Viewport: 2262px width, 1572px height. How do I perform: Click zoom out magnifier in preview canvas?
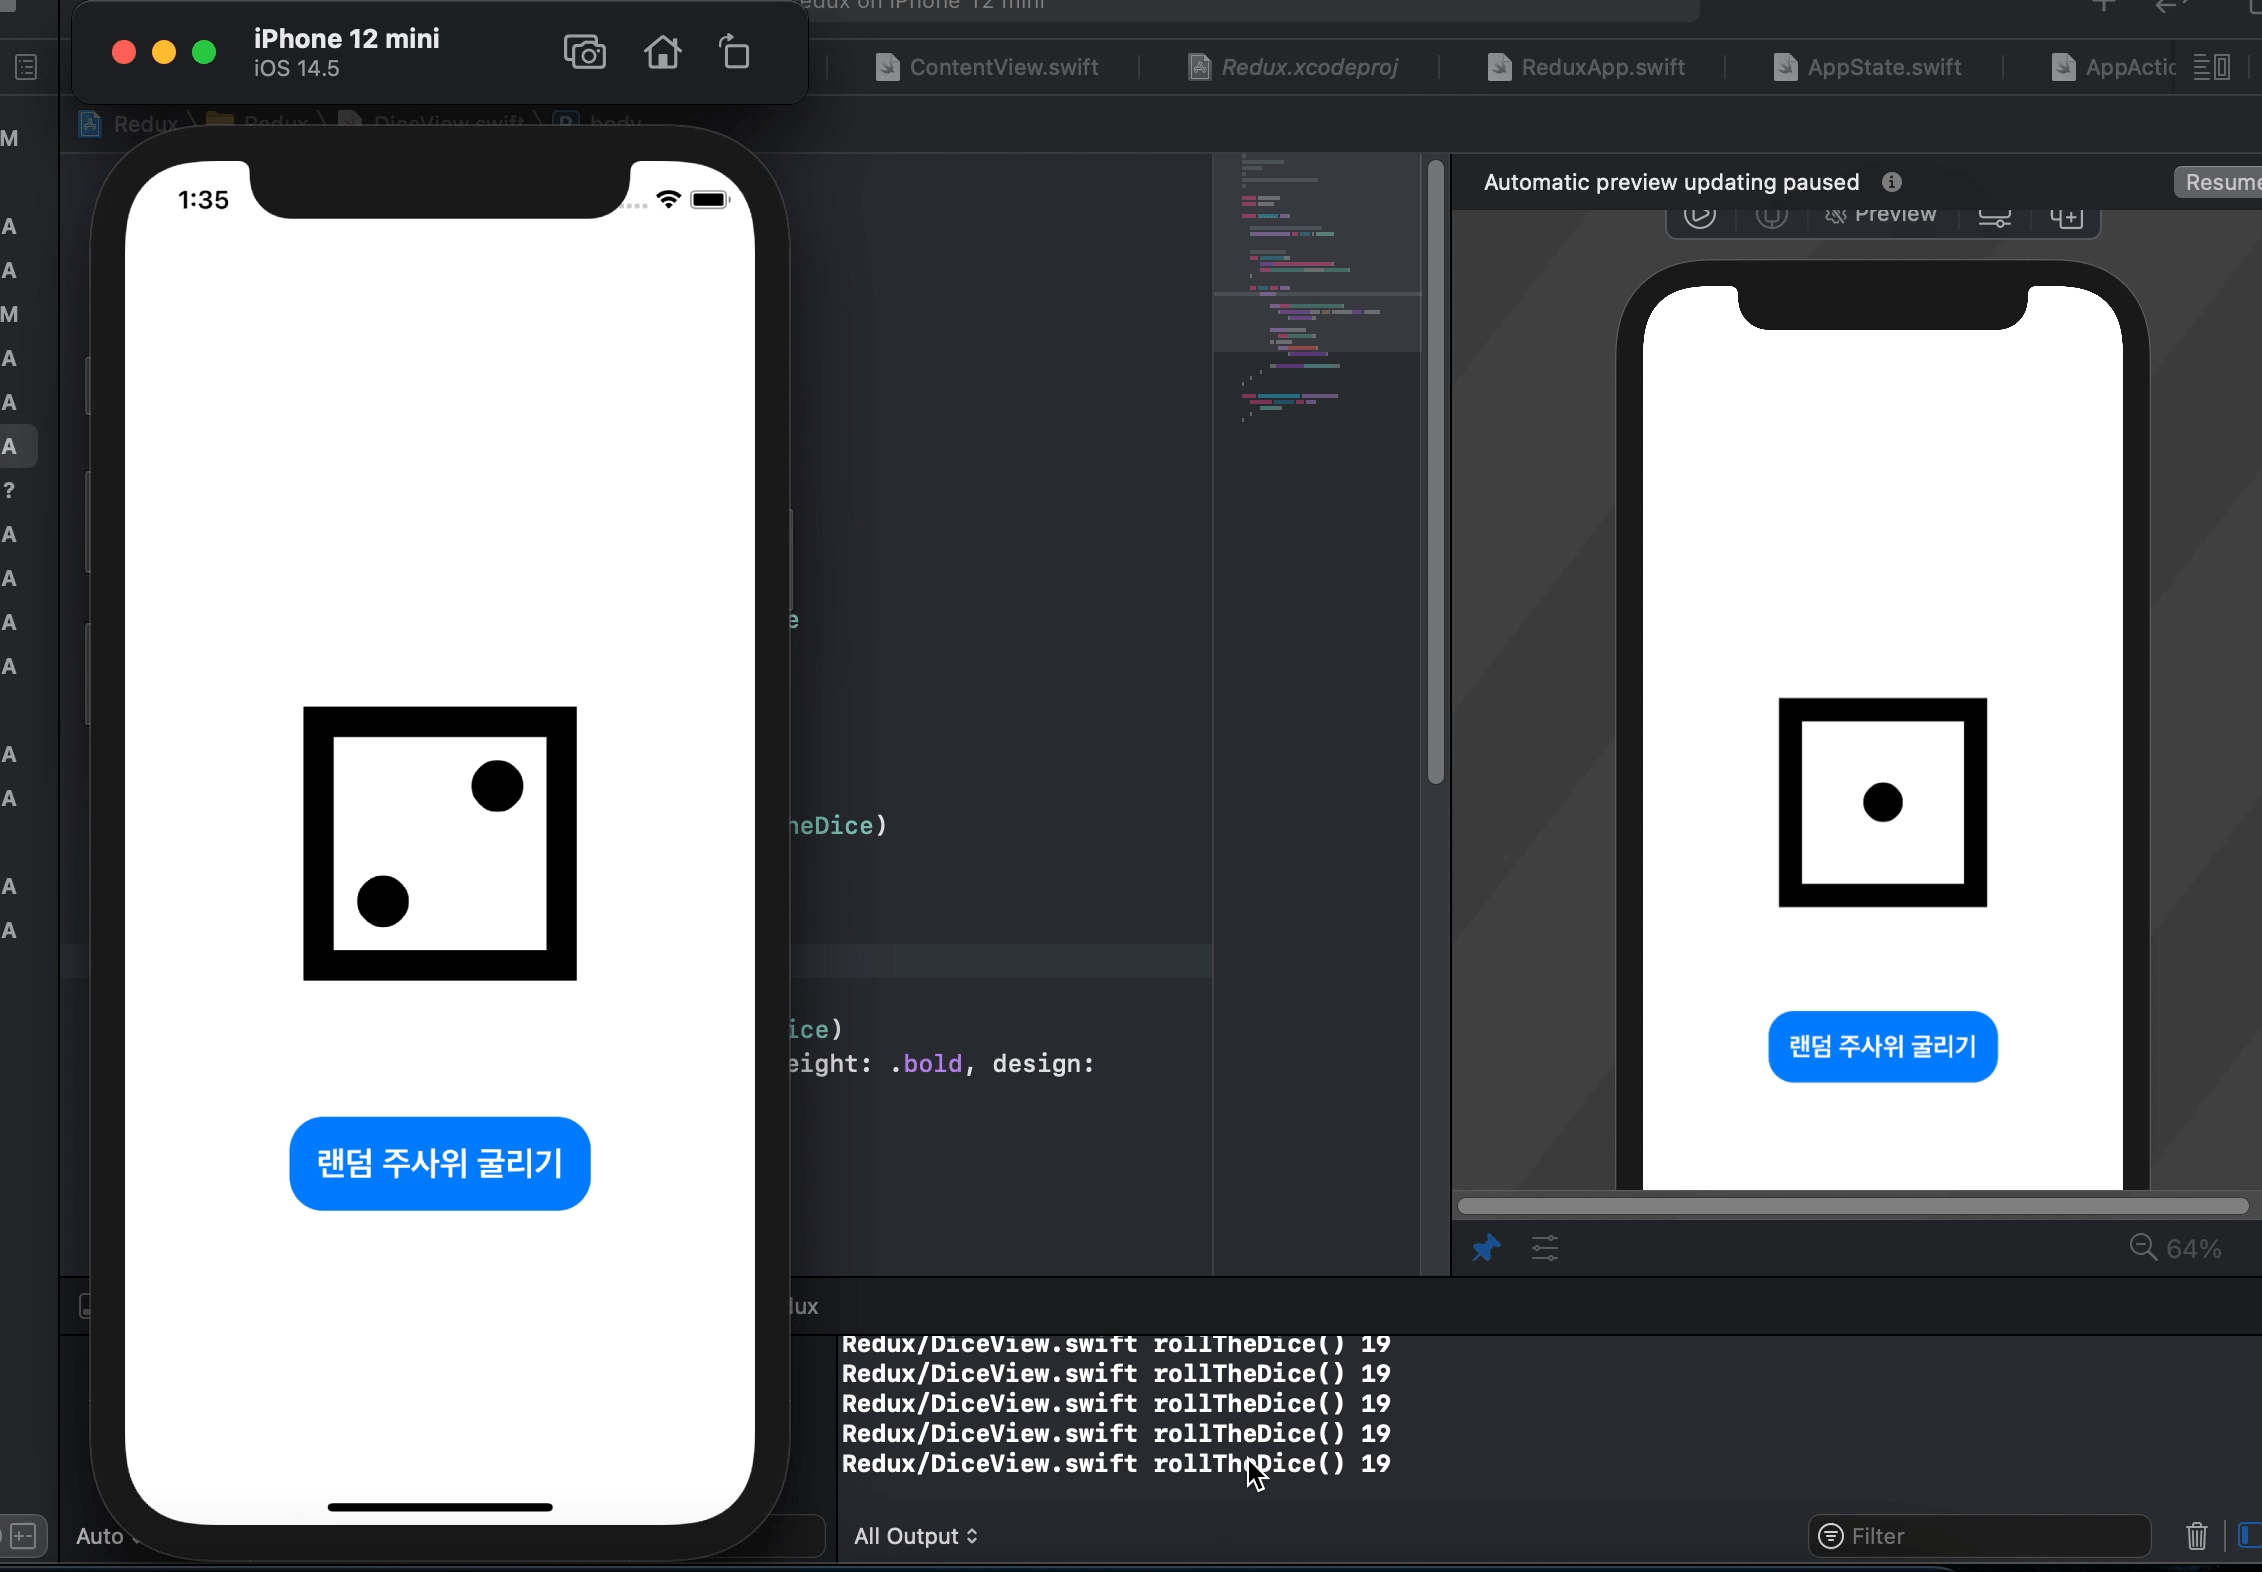[x=2142, y=1248]
